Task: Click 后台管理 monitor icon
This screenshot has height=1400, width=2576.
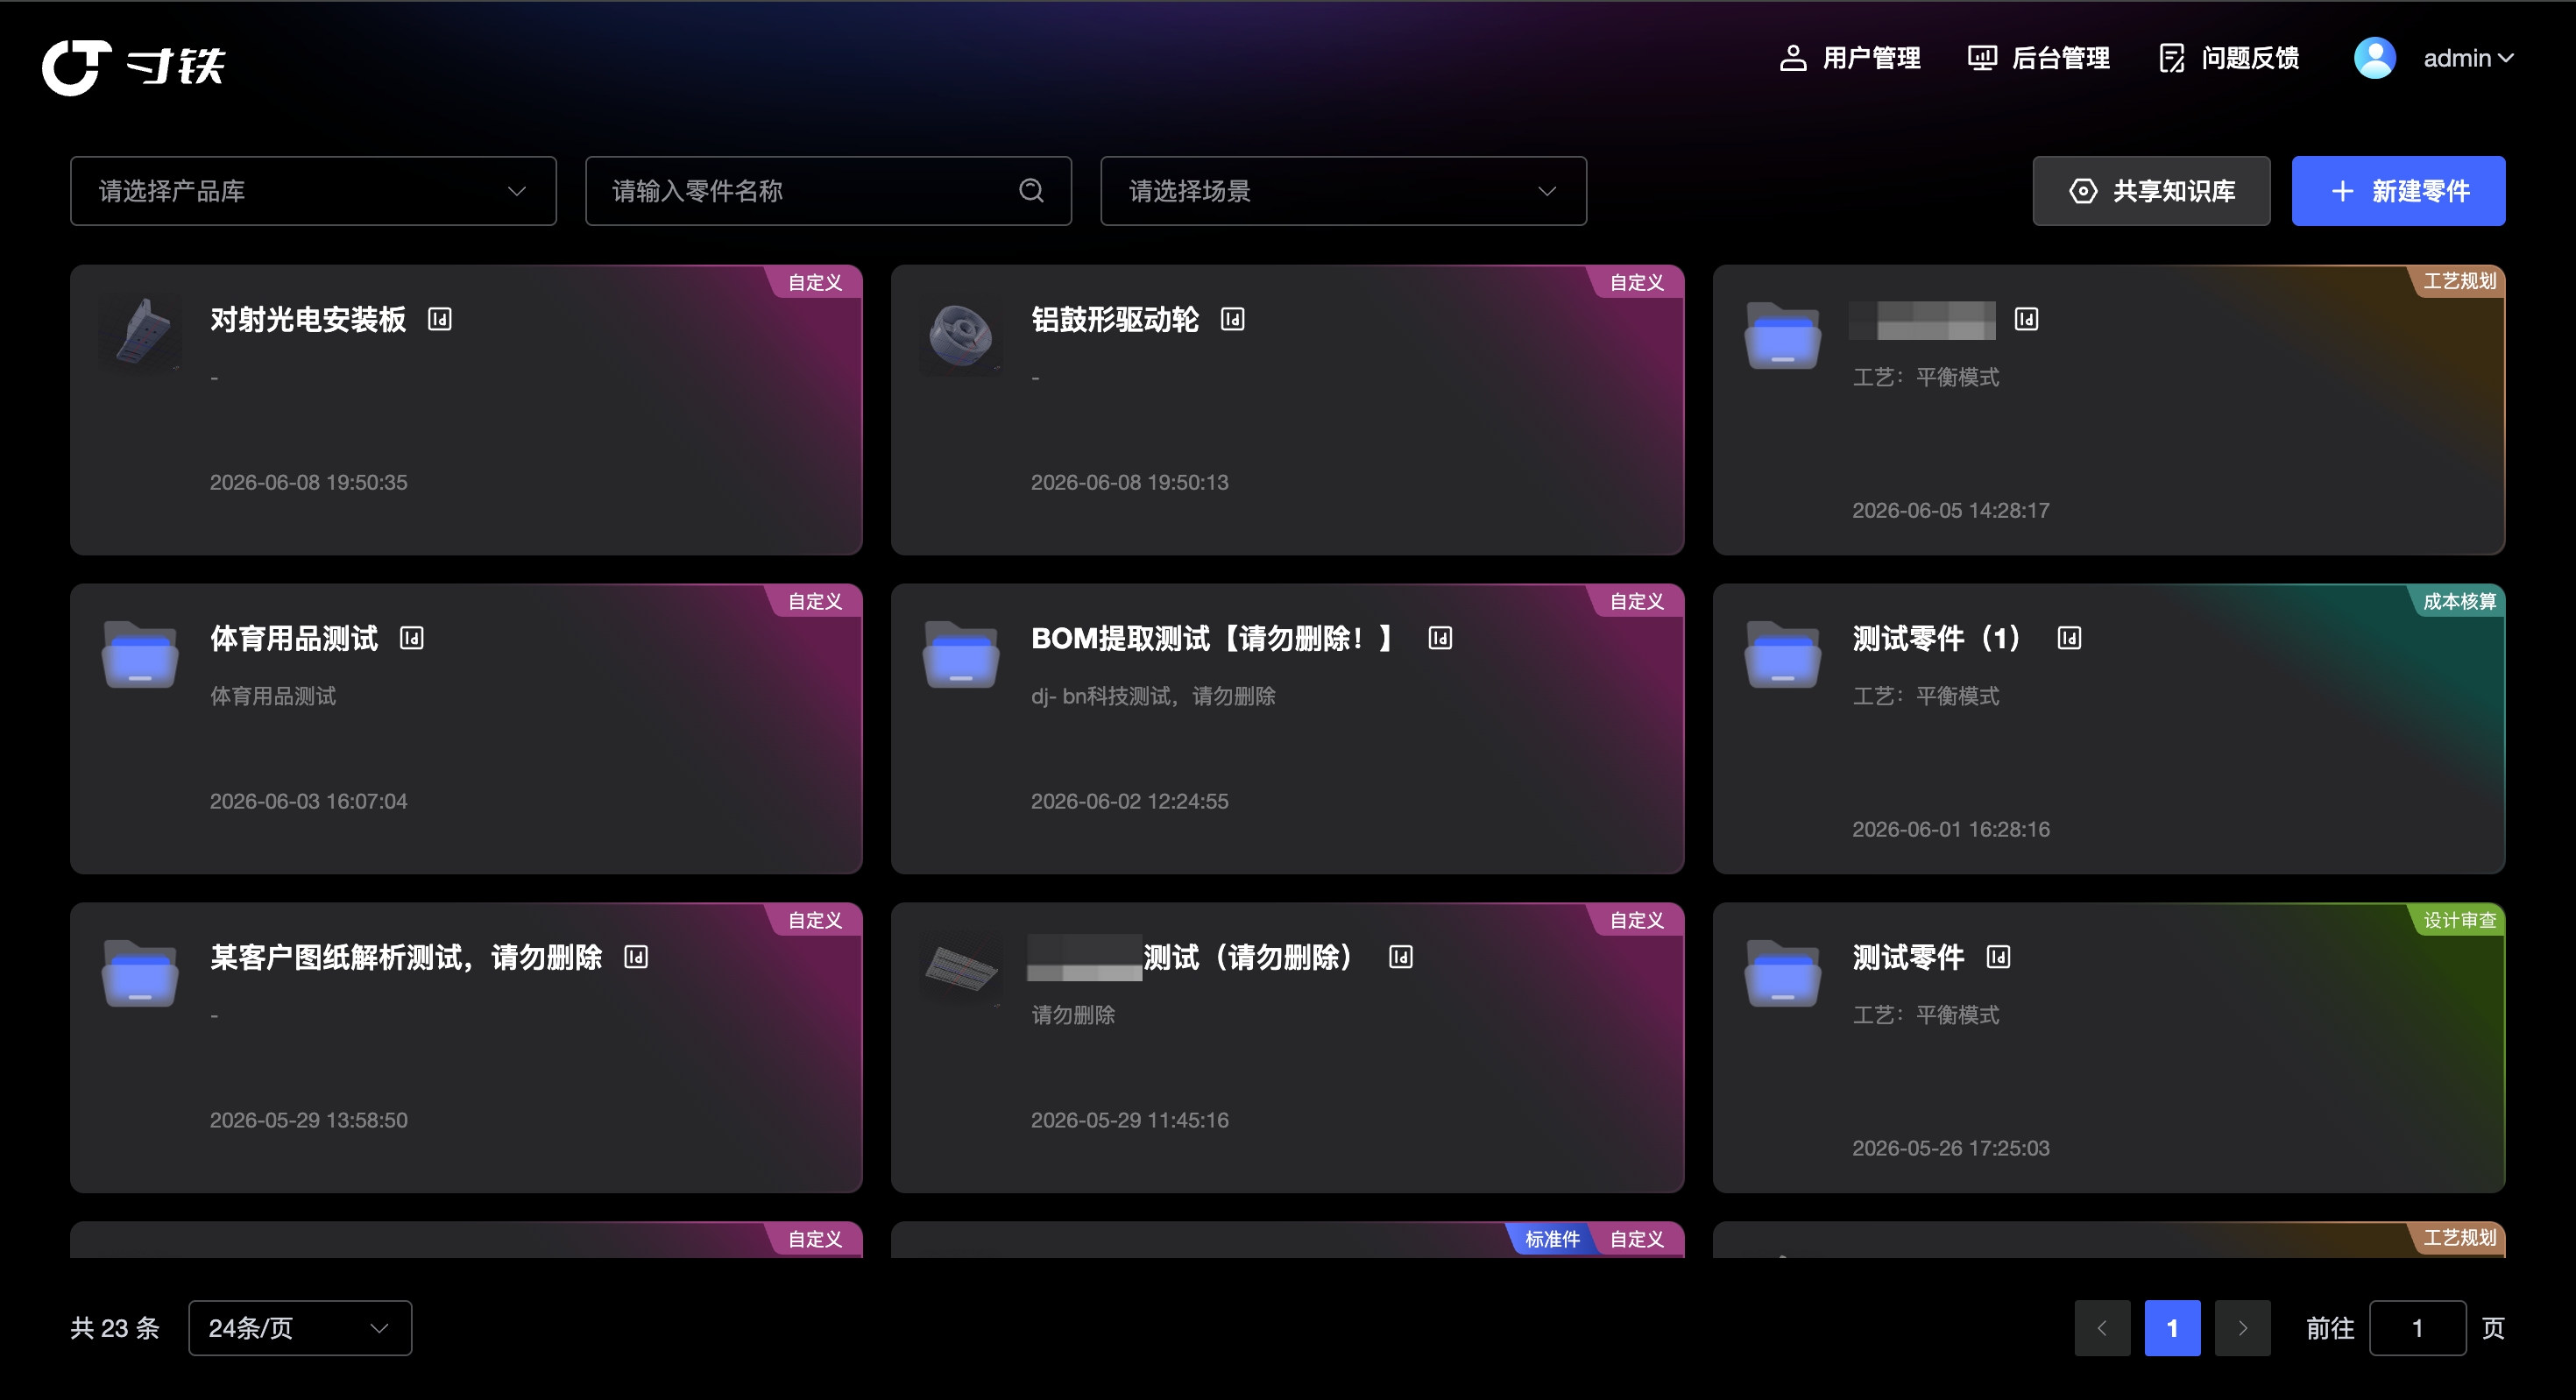Action: point(1982,58)
